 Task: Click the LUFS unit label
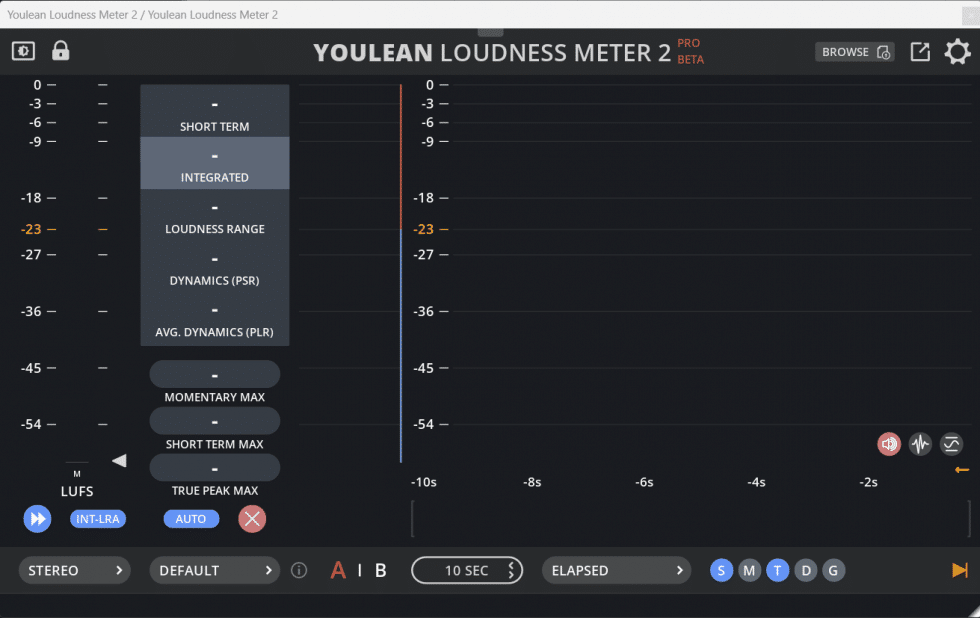tap(77, 492)
